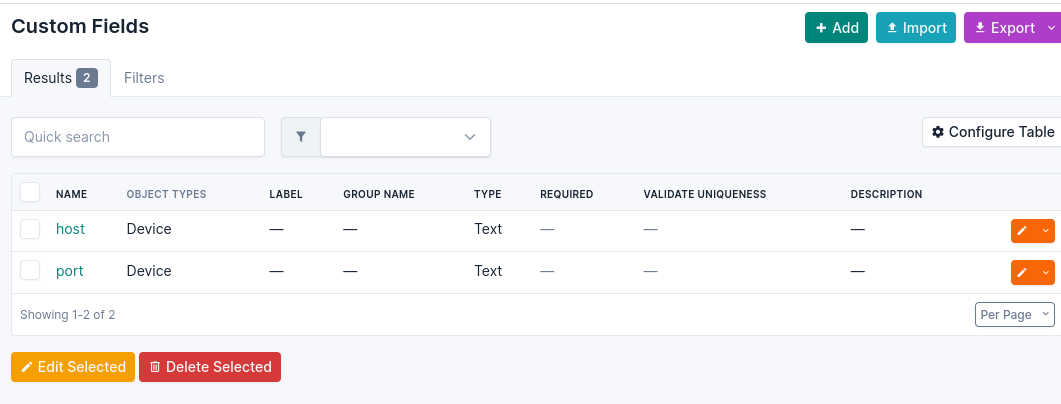Open the saved filter dropdown

[x=405, y=137]
